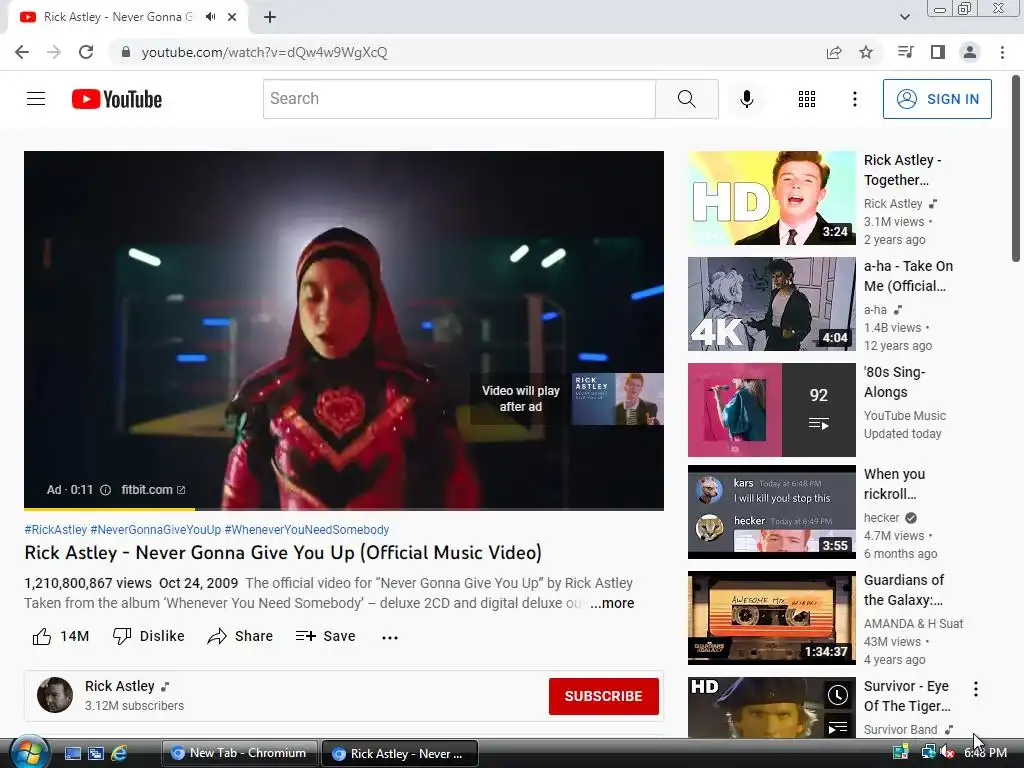The width and height of the screenshot is (1024, 768).
Task: Toggle browser side panel icon
Action: click(937, 52)
